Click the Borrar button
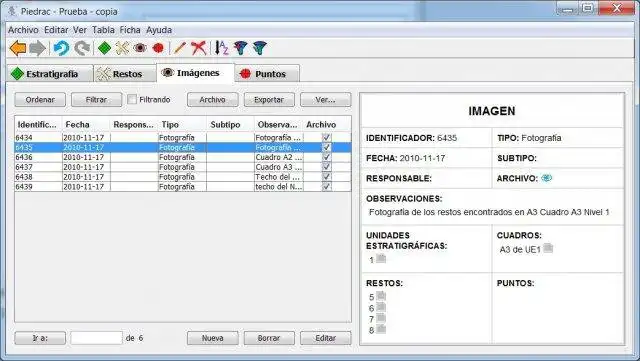Viewport: 640px width, 361px height. [269, 338]
